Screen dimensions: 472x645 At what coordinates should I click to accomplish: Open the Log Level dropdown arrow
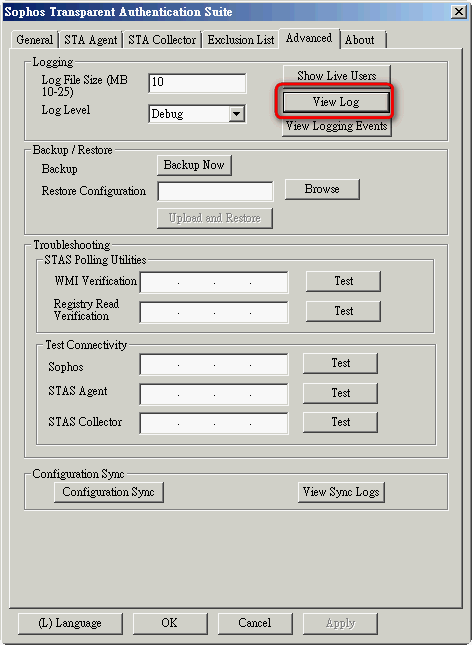237,114
